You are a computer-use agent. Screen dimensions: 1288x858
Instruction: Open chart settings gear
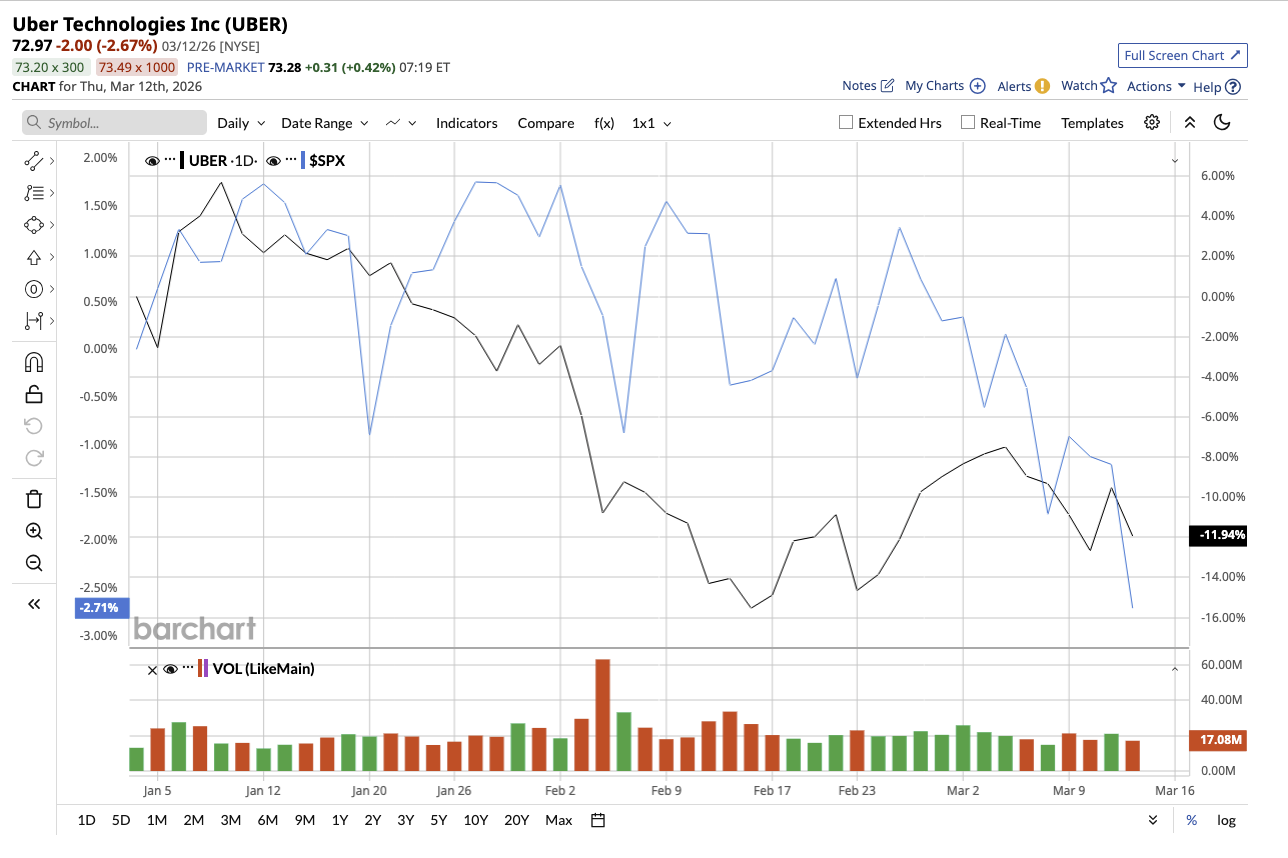coord(1152,122)
